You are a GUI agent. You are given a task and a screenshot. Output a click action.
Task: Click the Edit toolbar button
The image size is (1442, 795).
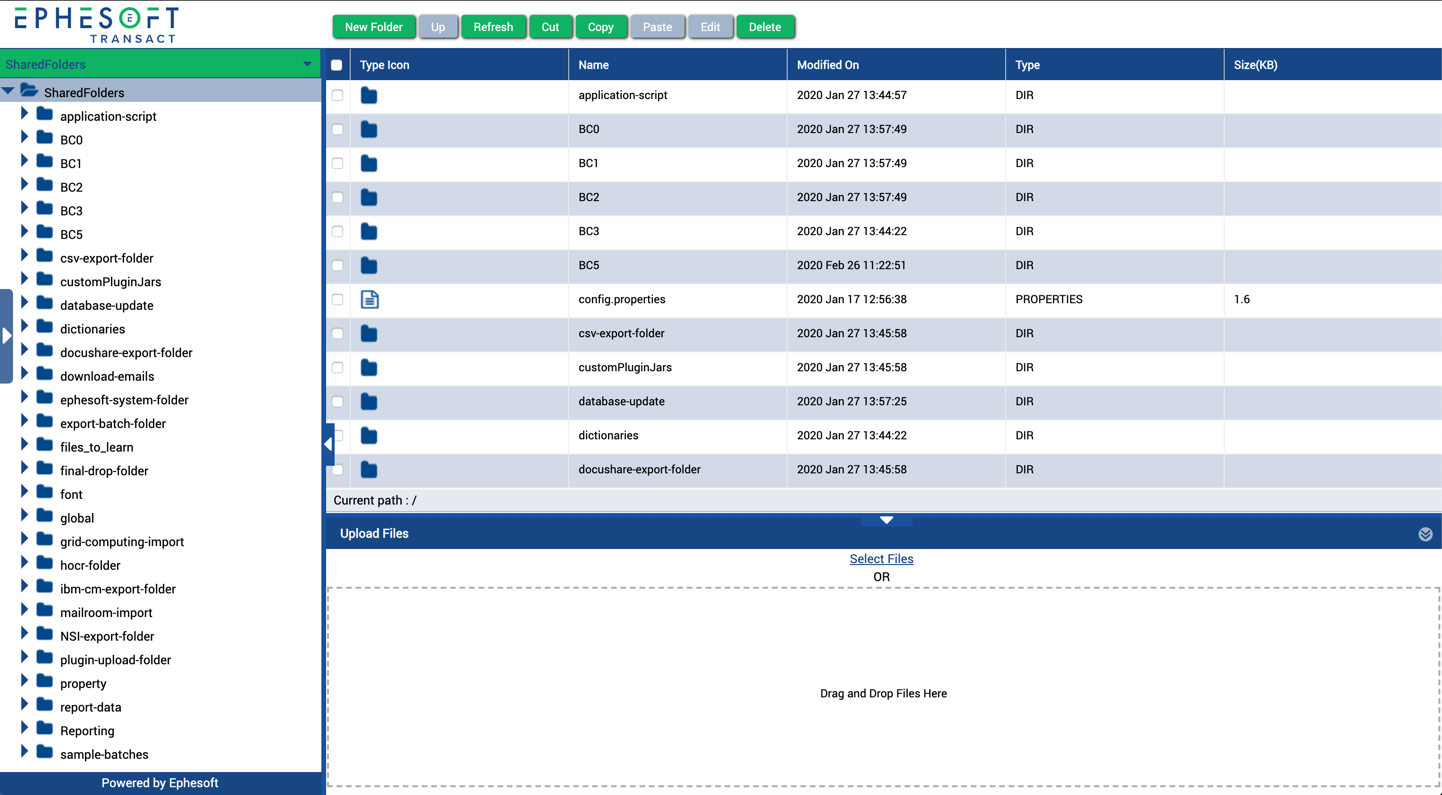point(710,27)
